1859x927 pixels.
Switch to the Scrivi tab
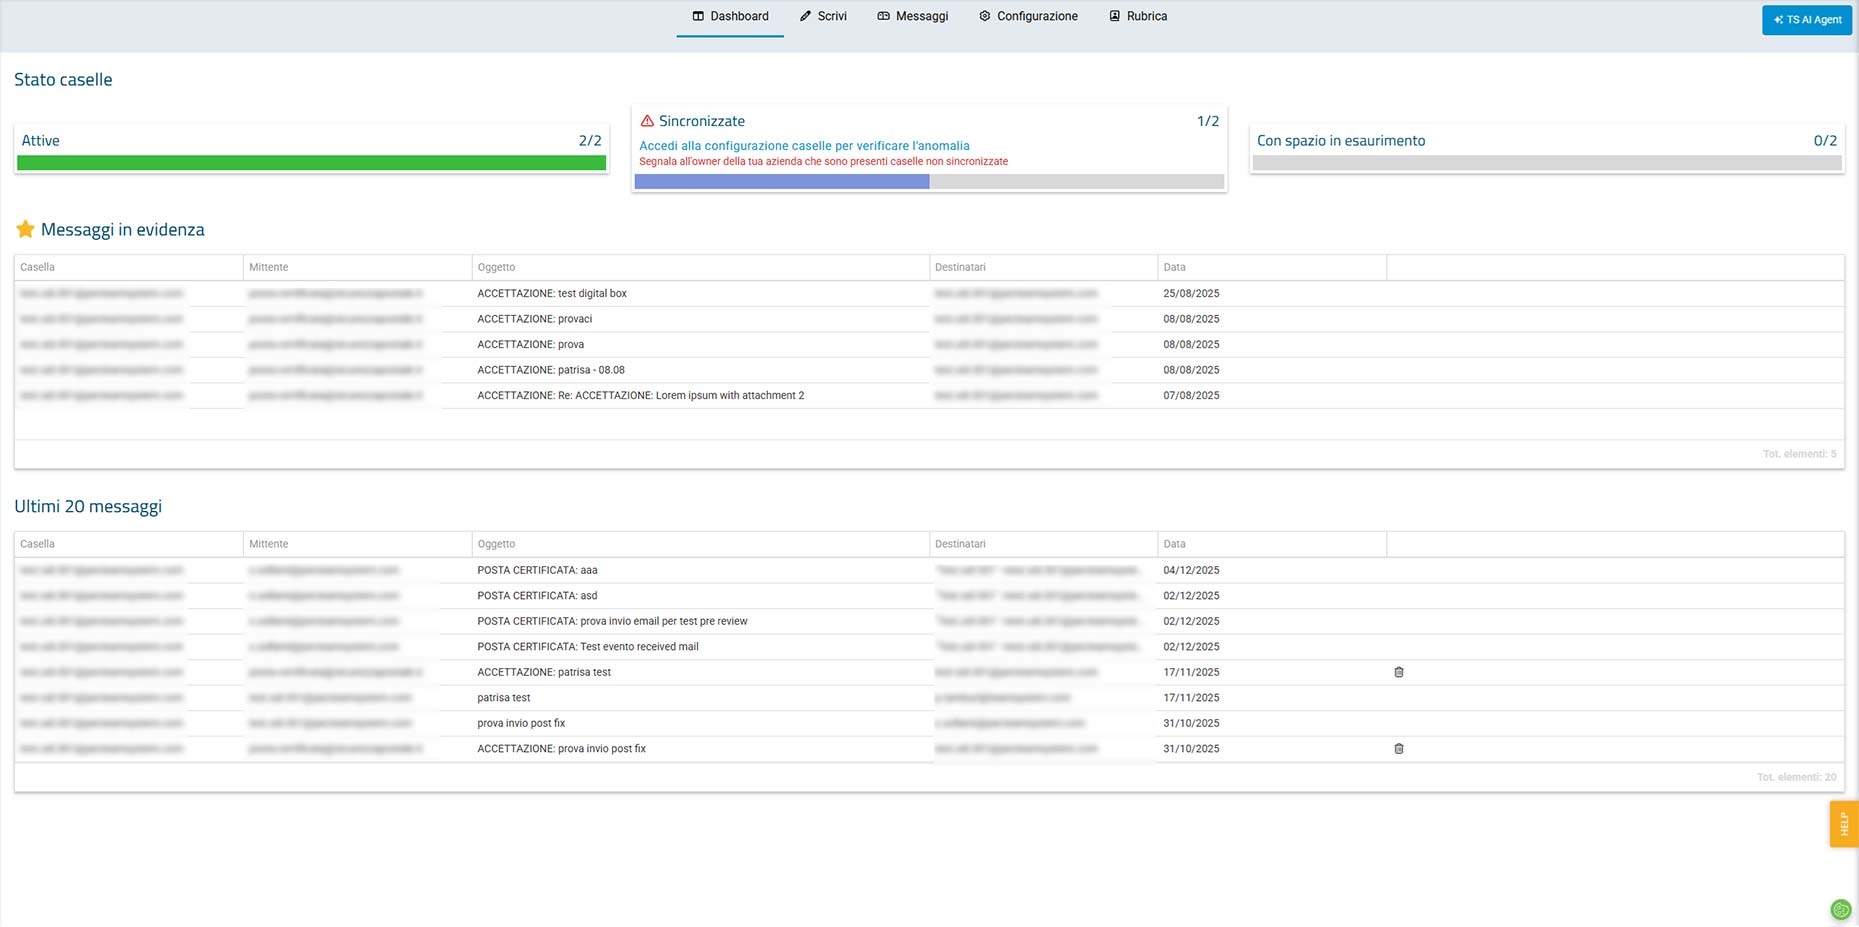click(823, 17)
